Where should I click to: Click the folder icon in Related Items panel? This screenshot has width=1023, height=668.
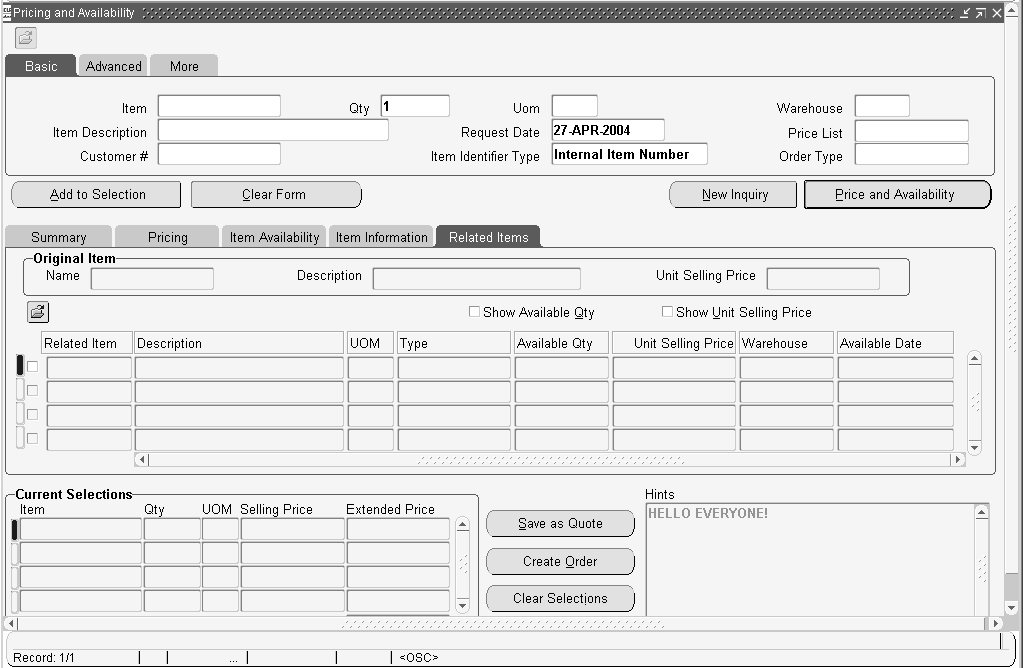tap(38, 312)
